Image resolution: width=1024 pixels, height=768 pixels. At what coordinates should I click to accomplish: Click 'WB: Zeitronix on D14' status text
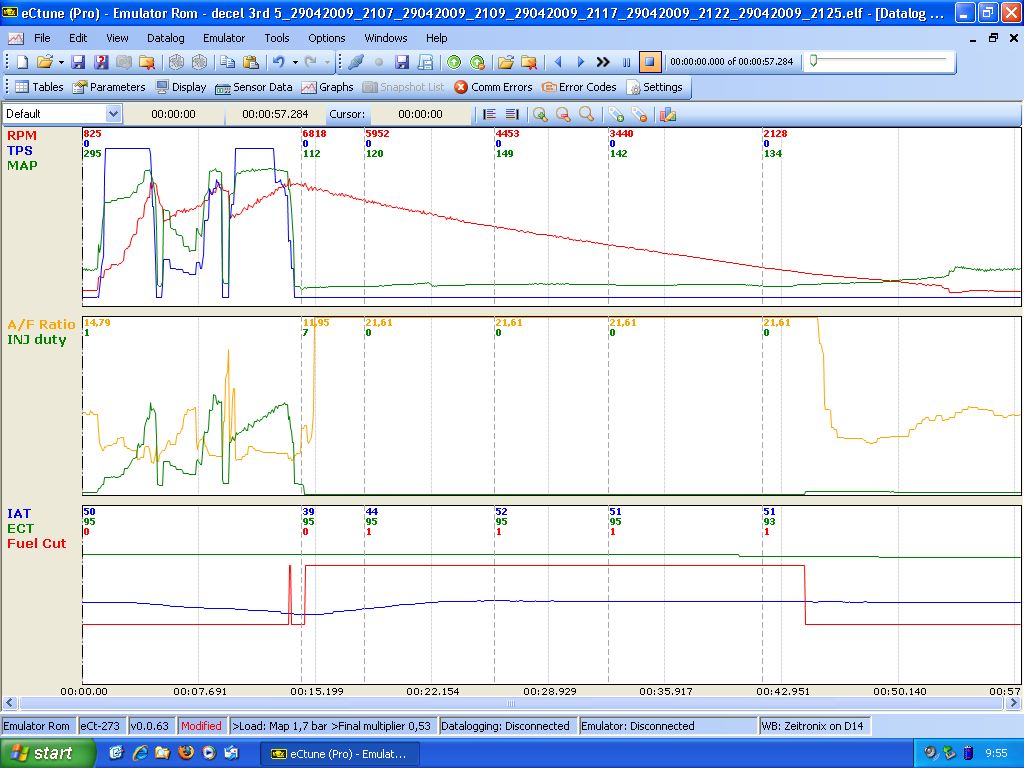(x=812, y=726)
